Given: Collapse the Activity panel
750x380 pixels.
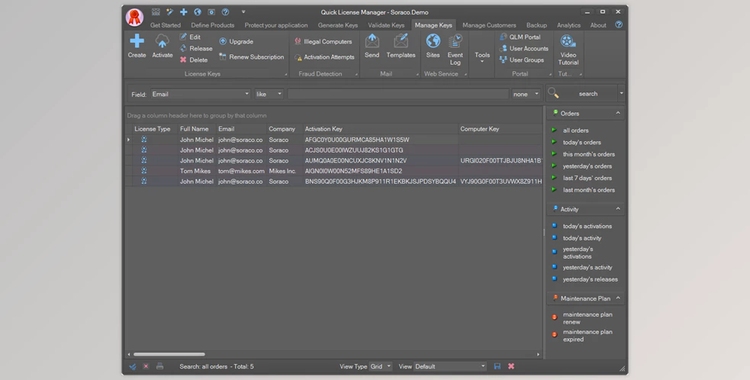Looking at the screenshot, I should [618, 209].
